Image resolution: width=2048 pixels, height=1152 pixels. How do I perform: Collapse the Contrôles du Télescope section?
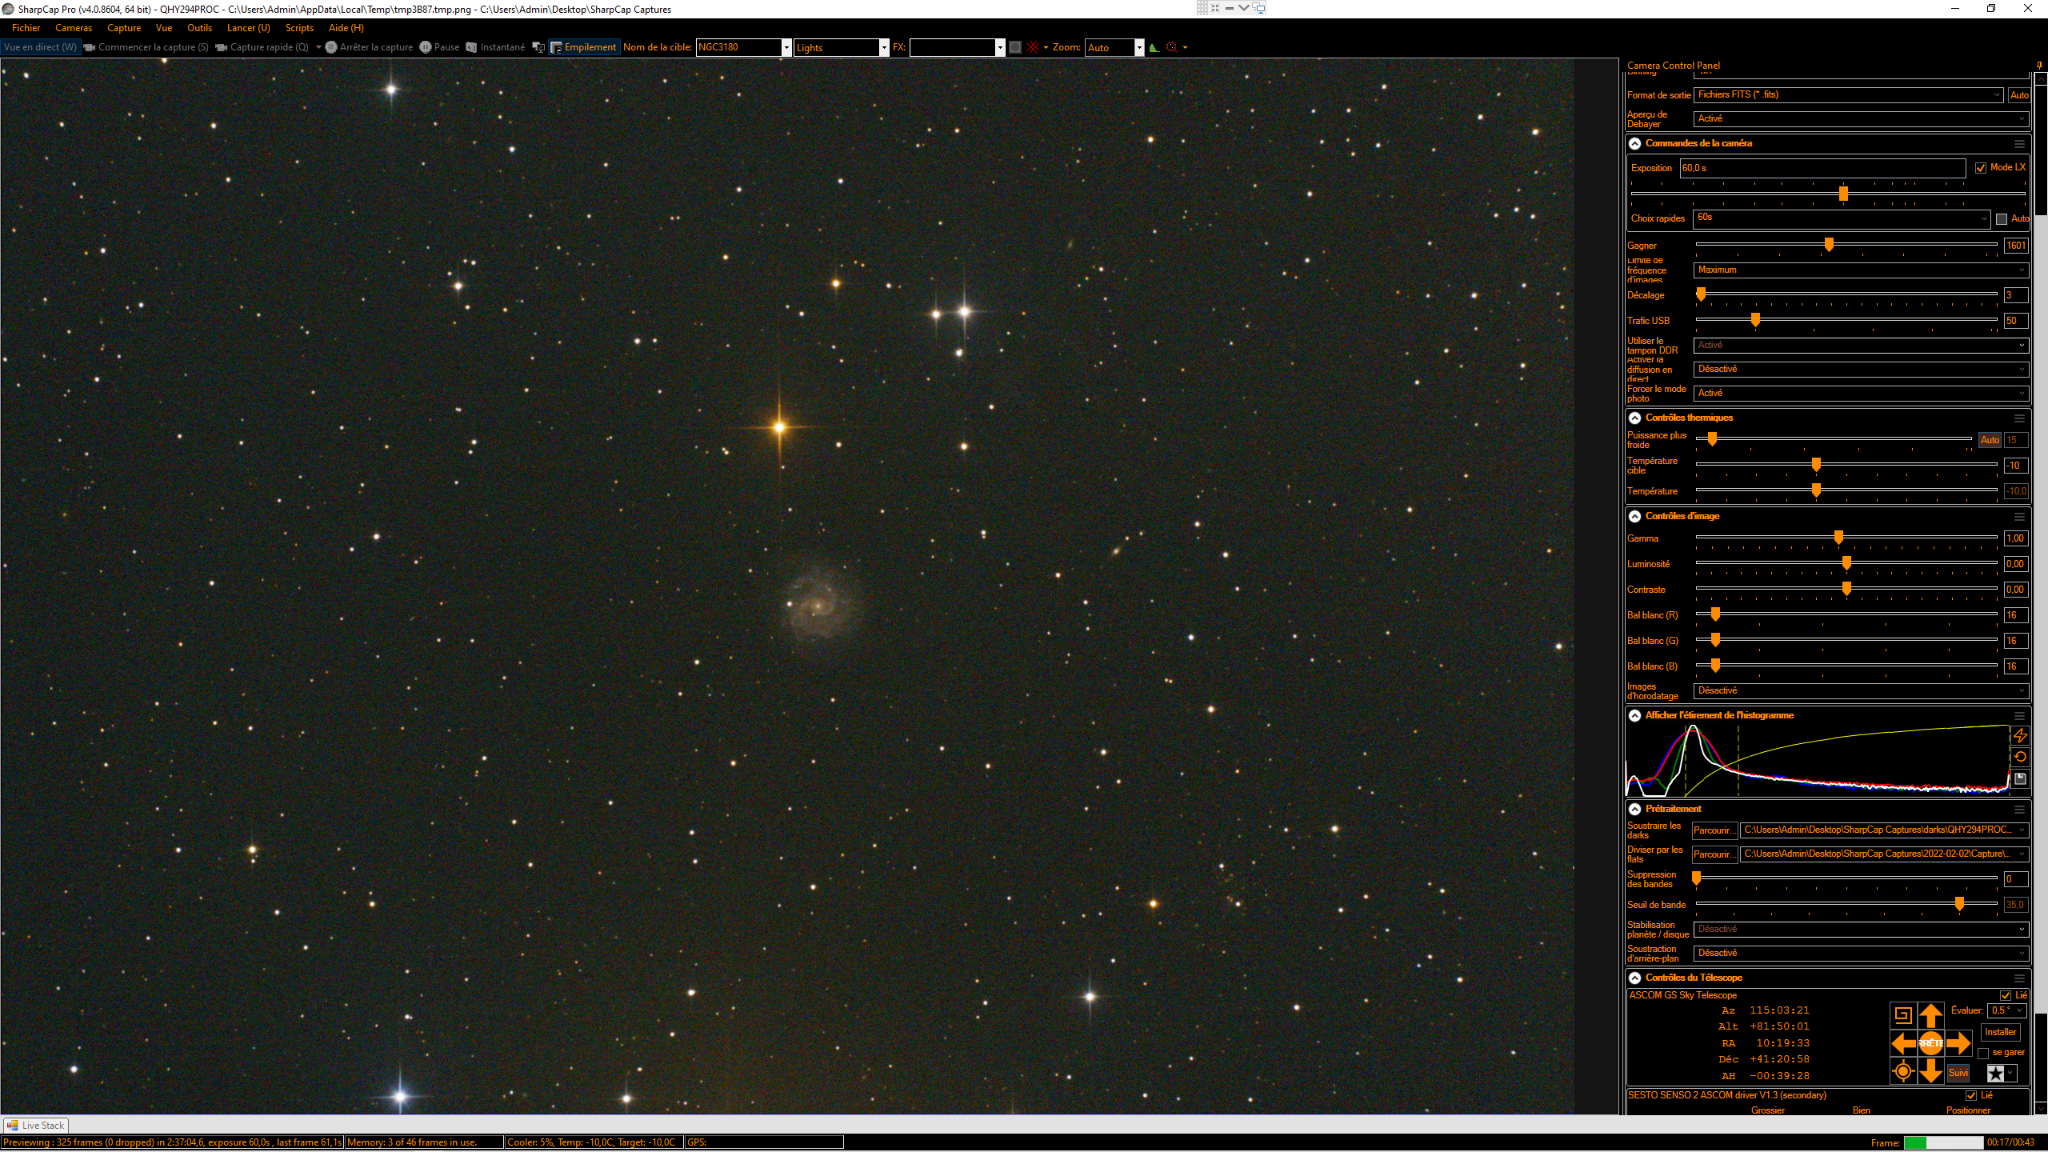[x=1635, y=978]
